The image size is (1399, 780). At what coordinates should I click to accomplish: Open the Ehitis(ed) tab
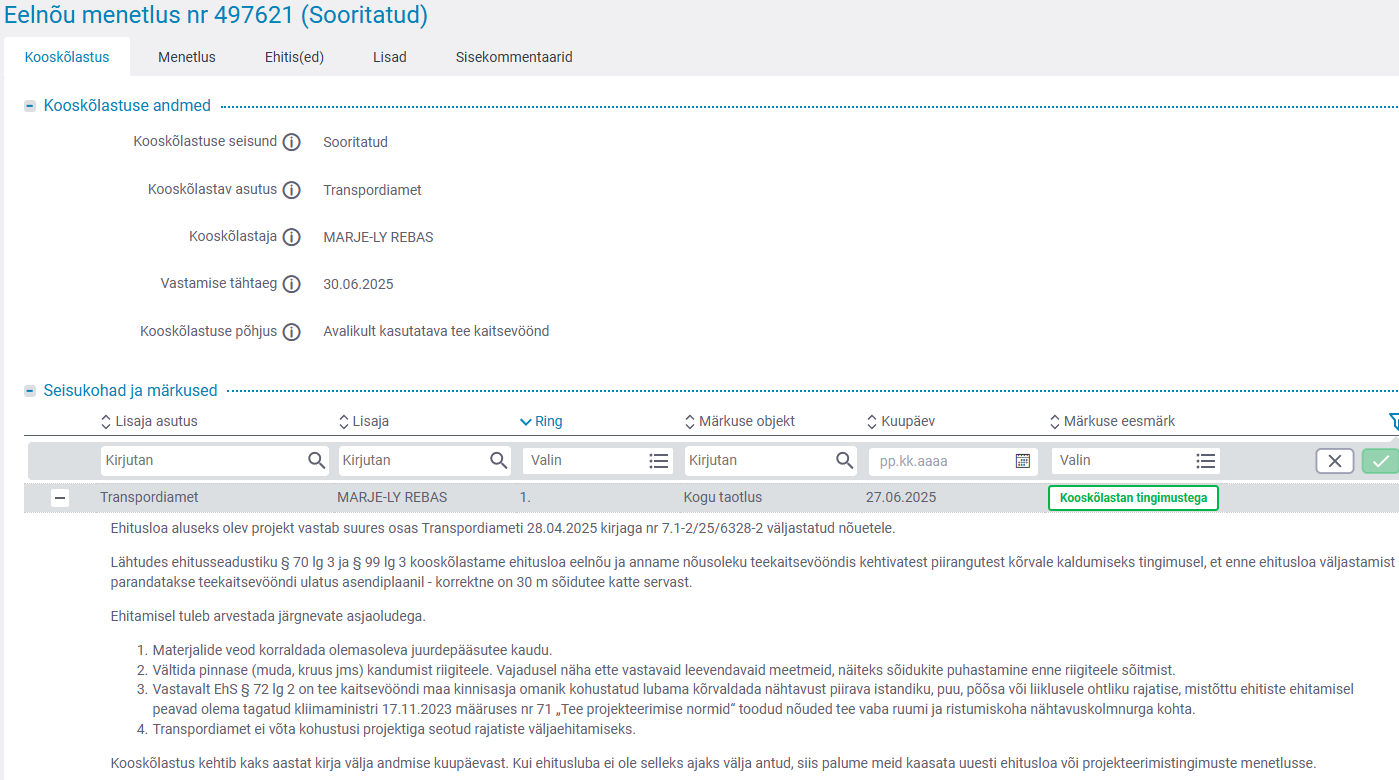294,57
